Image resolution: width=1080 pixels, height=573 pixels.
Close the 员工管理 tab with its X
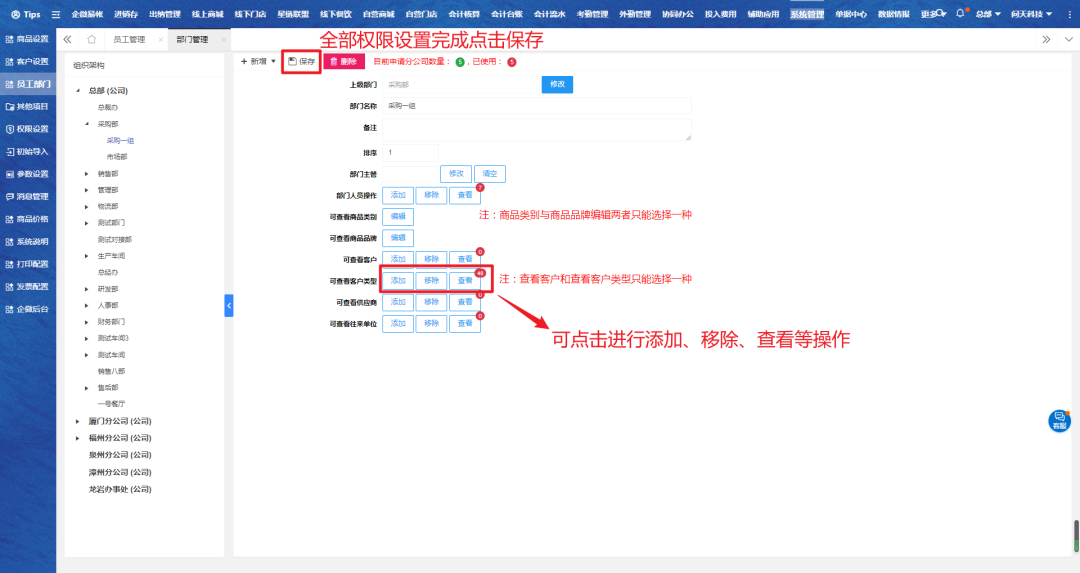click(160, 40)
